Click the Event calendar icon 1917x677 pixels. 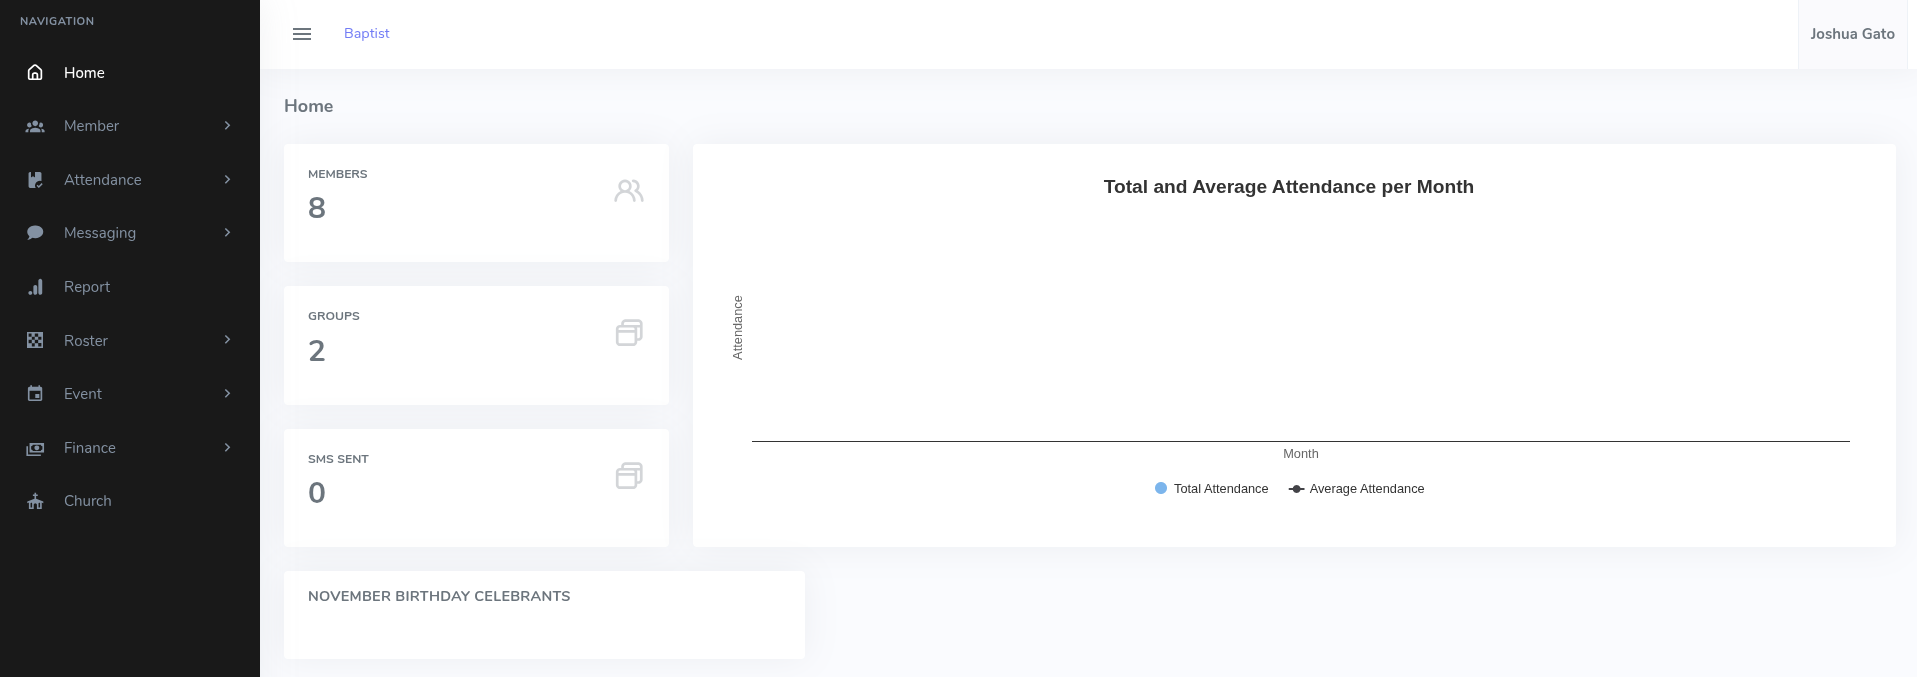35,394
